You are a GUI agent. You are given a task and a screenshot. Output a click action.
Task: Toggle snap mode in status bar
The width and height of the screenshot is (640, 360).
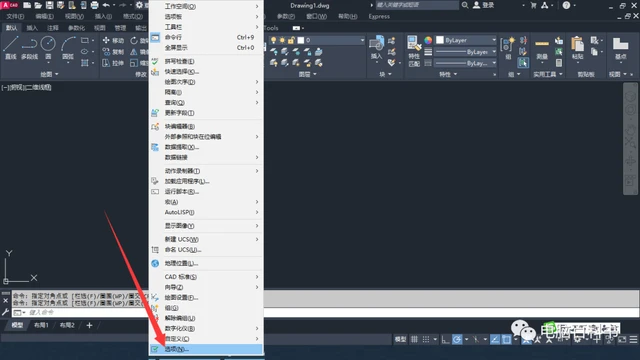(426, 339)
